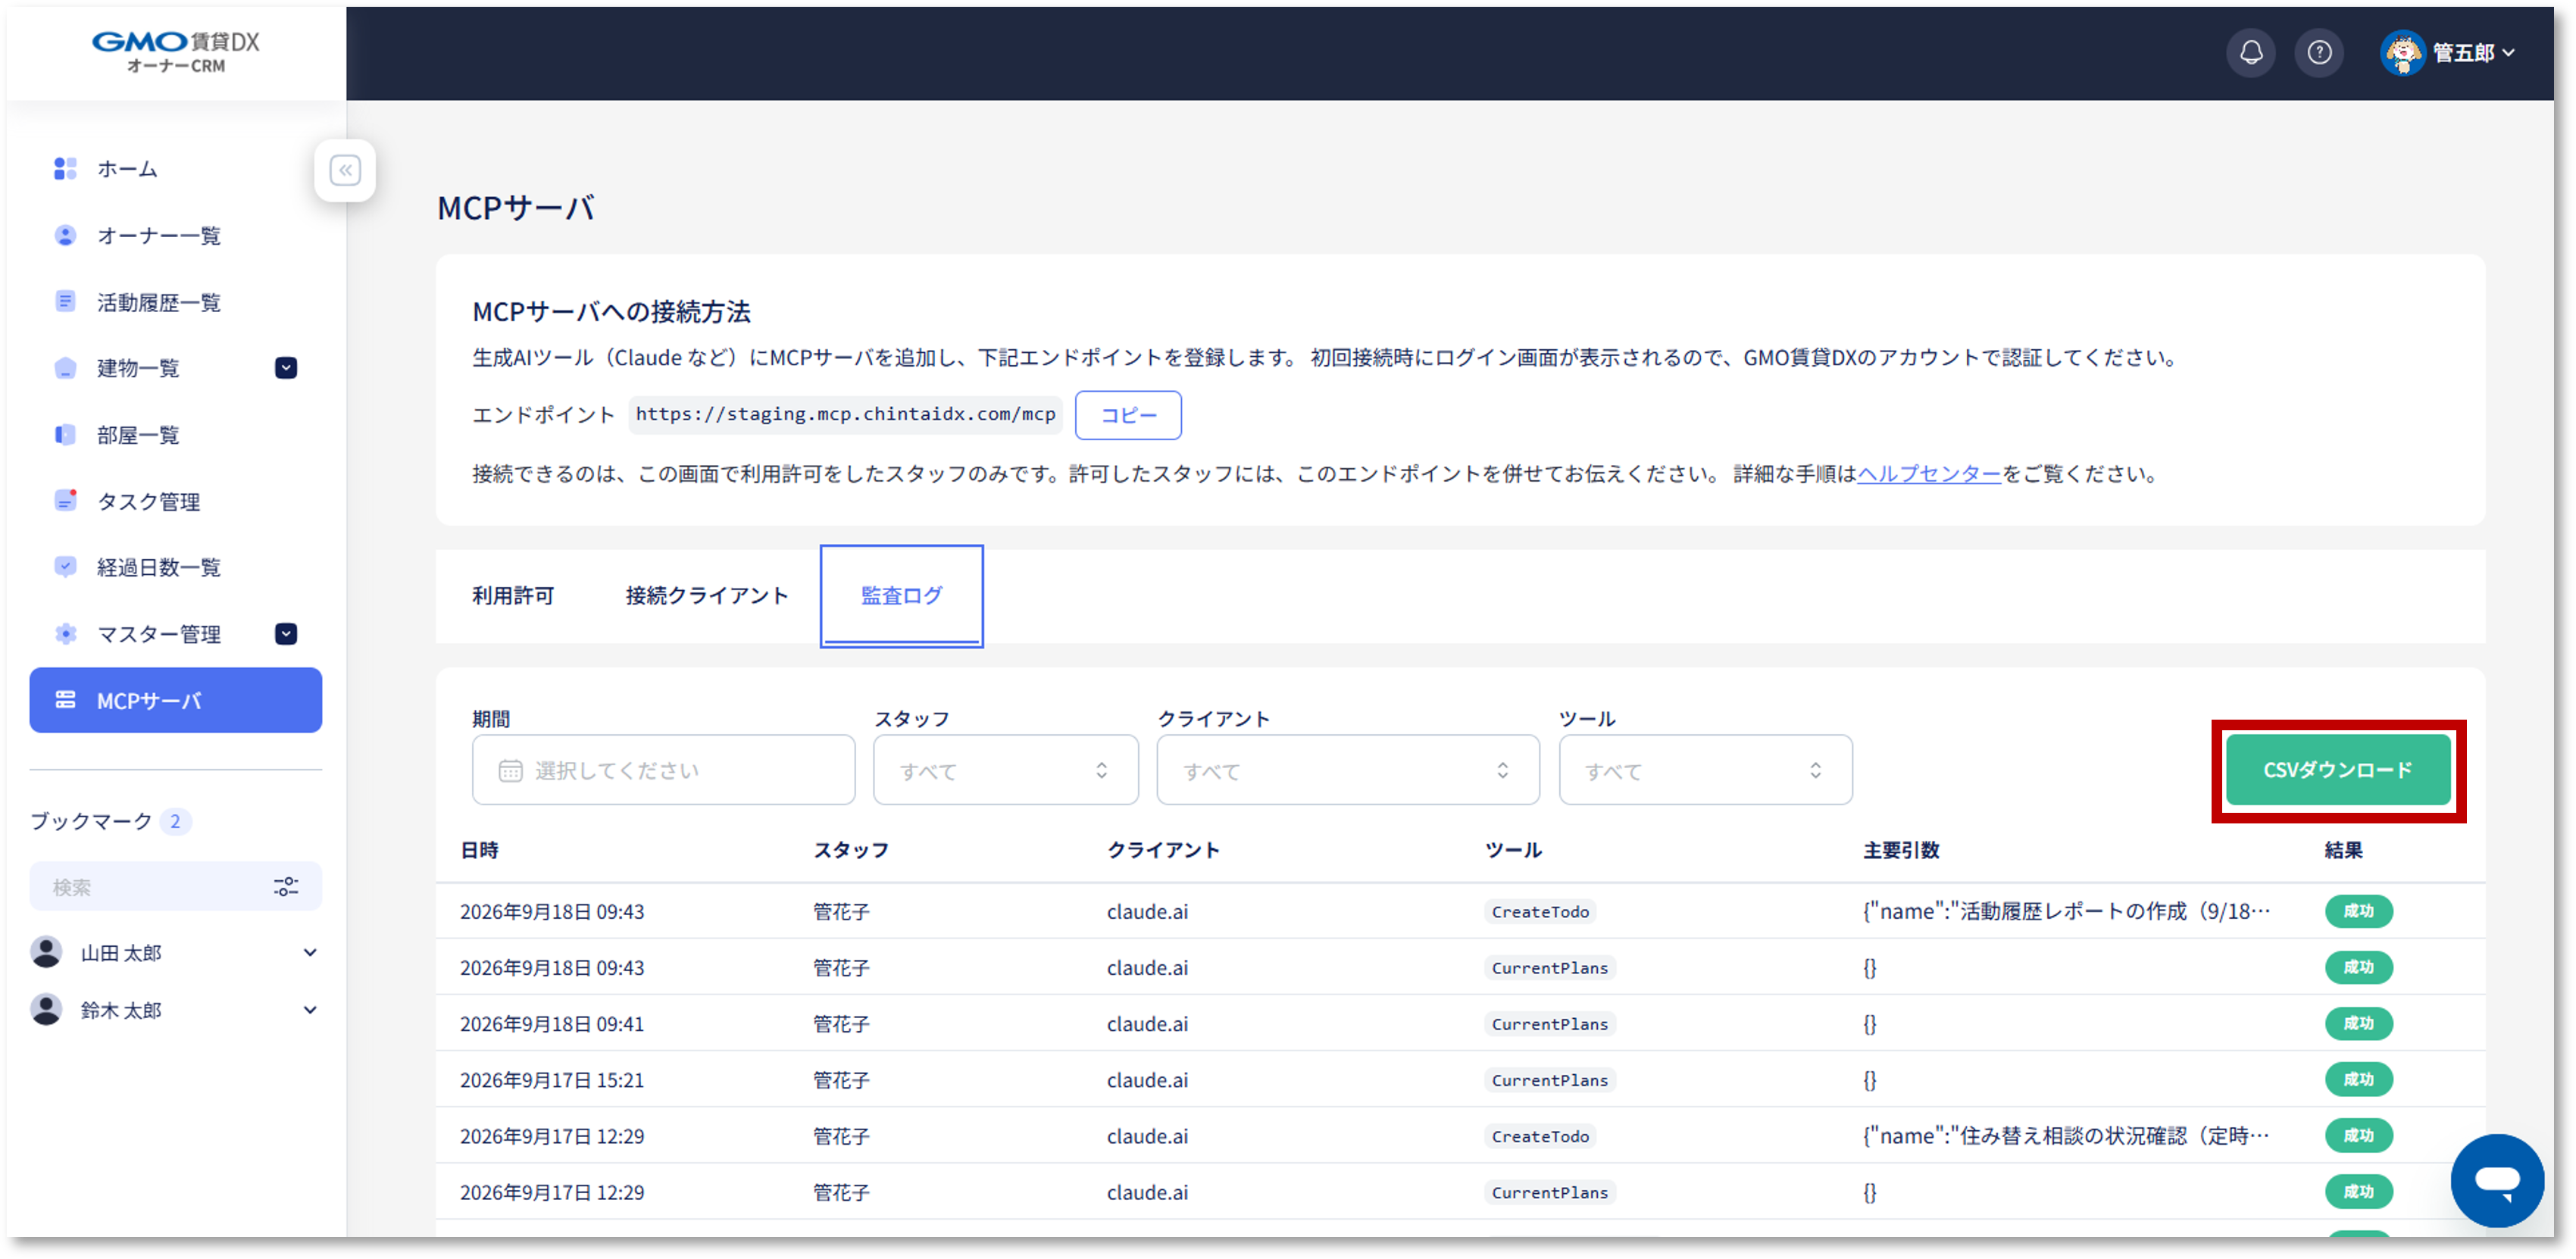Click the ブックマーク count badge 2
The width and height of the screenshot is (2576, 1259).
click(175, 821)
